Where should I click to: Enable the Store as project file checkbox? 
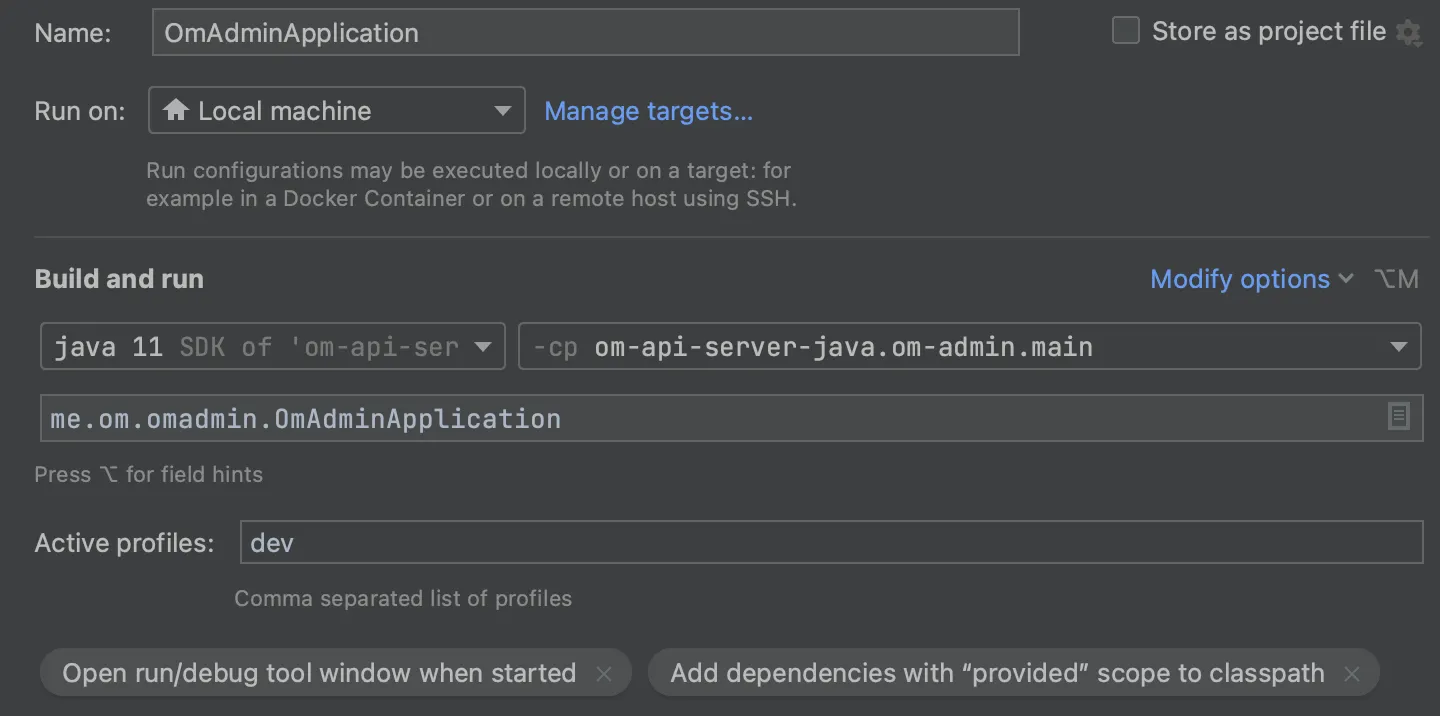(1126, 31)
